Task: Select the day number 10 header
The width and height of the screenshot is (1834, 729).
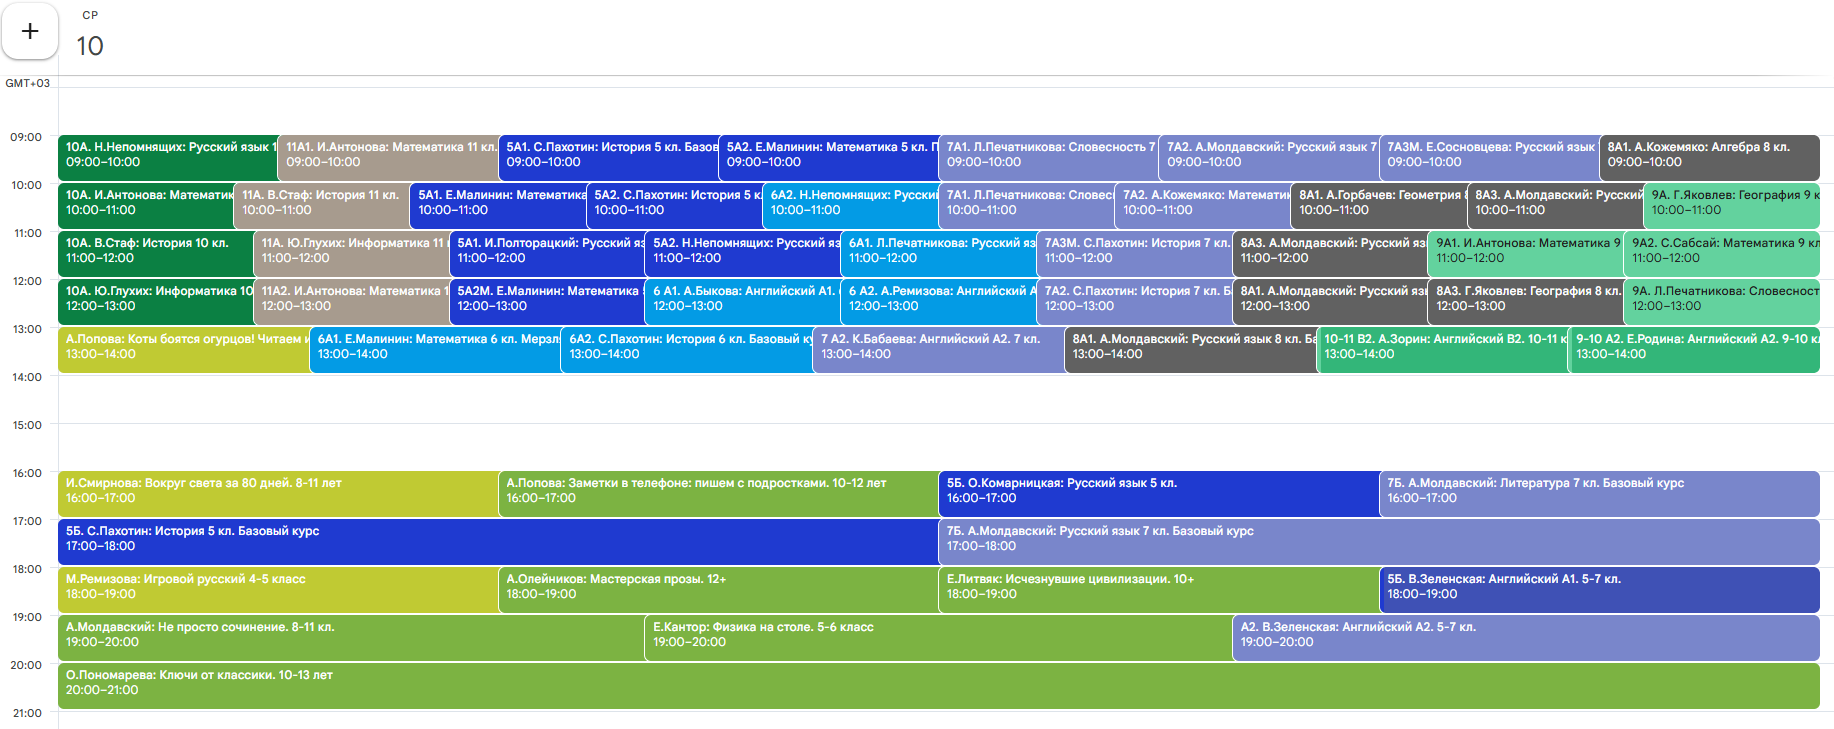Action: point(90,46)
